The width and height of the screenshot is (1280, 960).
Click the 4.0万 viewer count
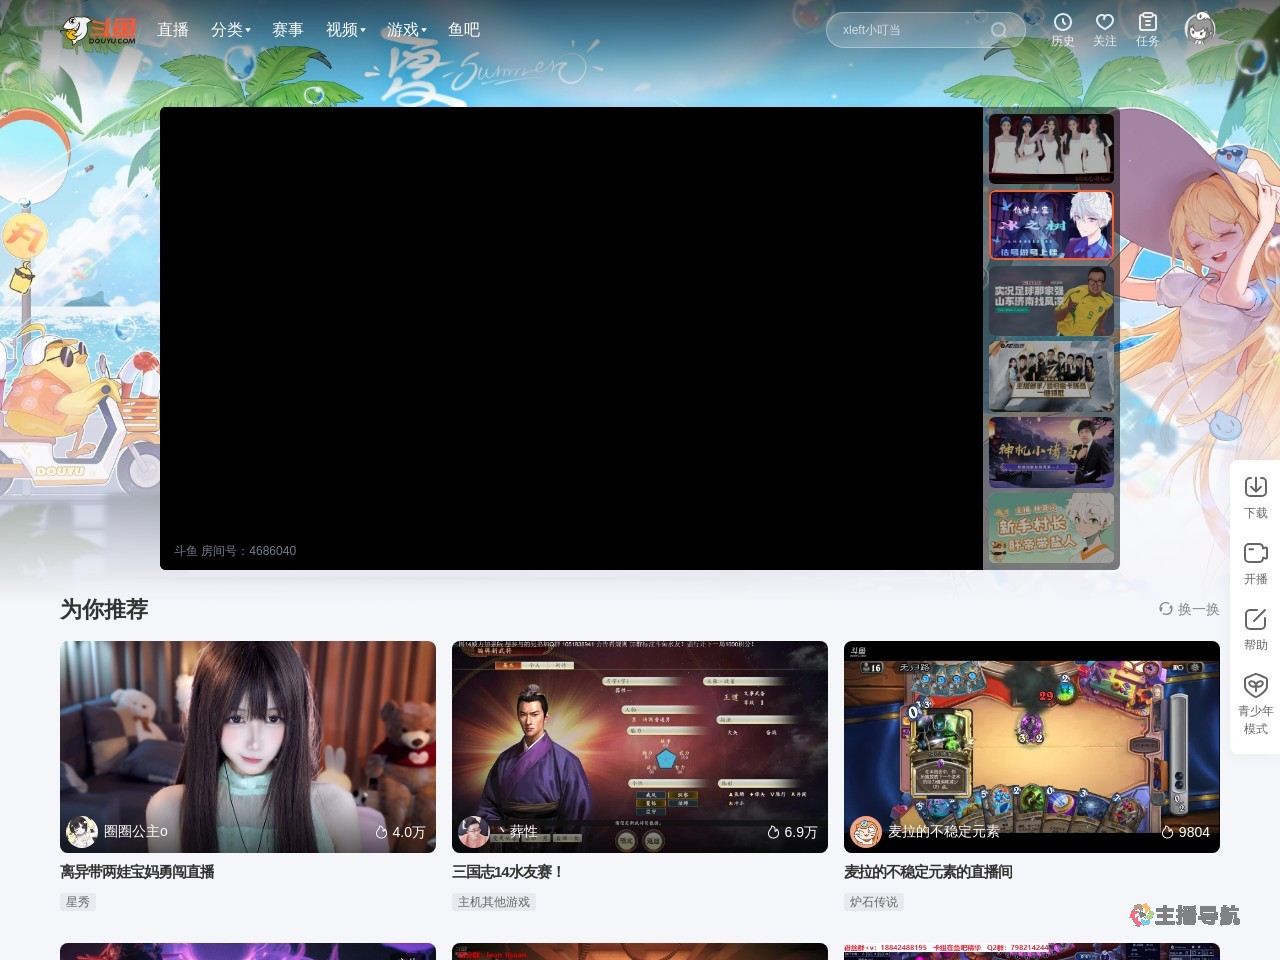401,832
